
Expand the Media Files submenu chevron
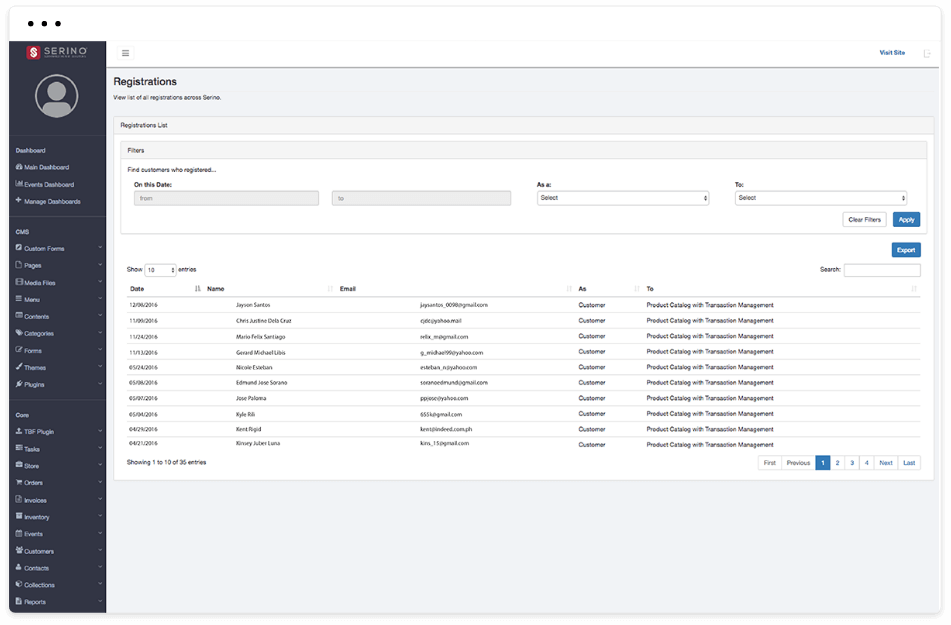(100, 282)
